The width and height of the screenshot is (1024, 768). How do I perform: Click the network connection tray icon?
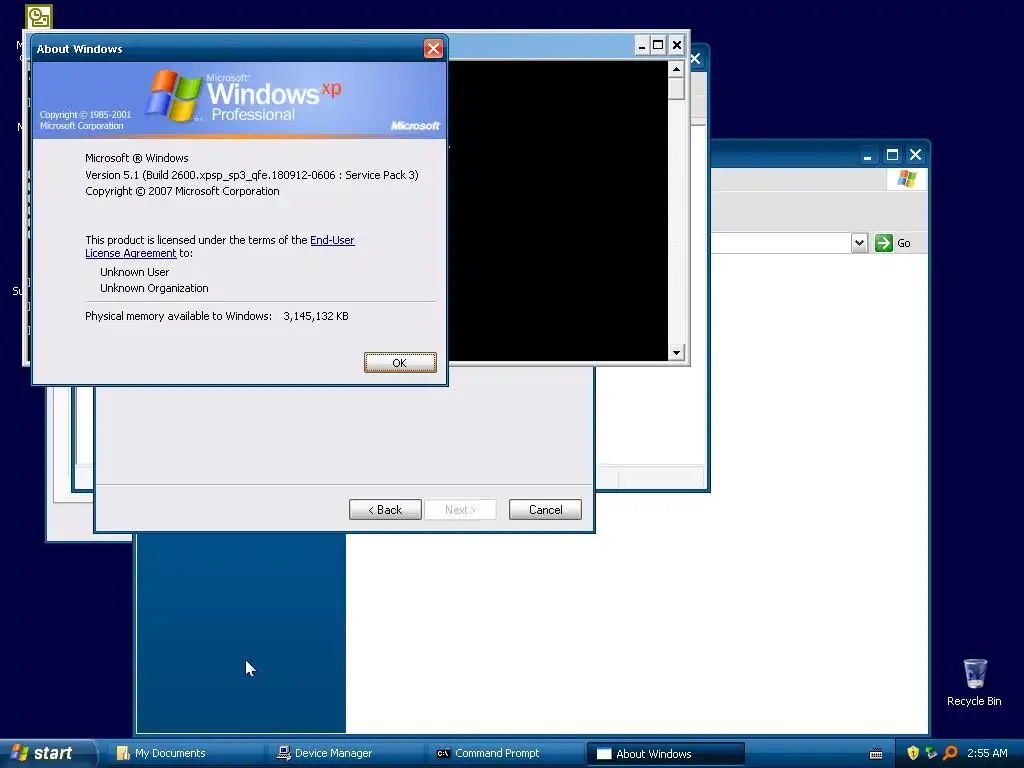[931, 753]
